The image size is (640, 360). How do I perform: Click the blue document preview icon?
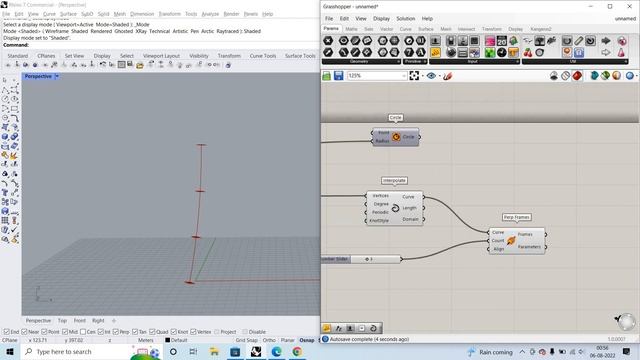point(594,76)
